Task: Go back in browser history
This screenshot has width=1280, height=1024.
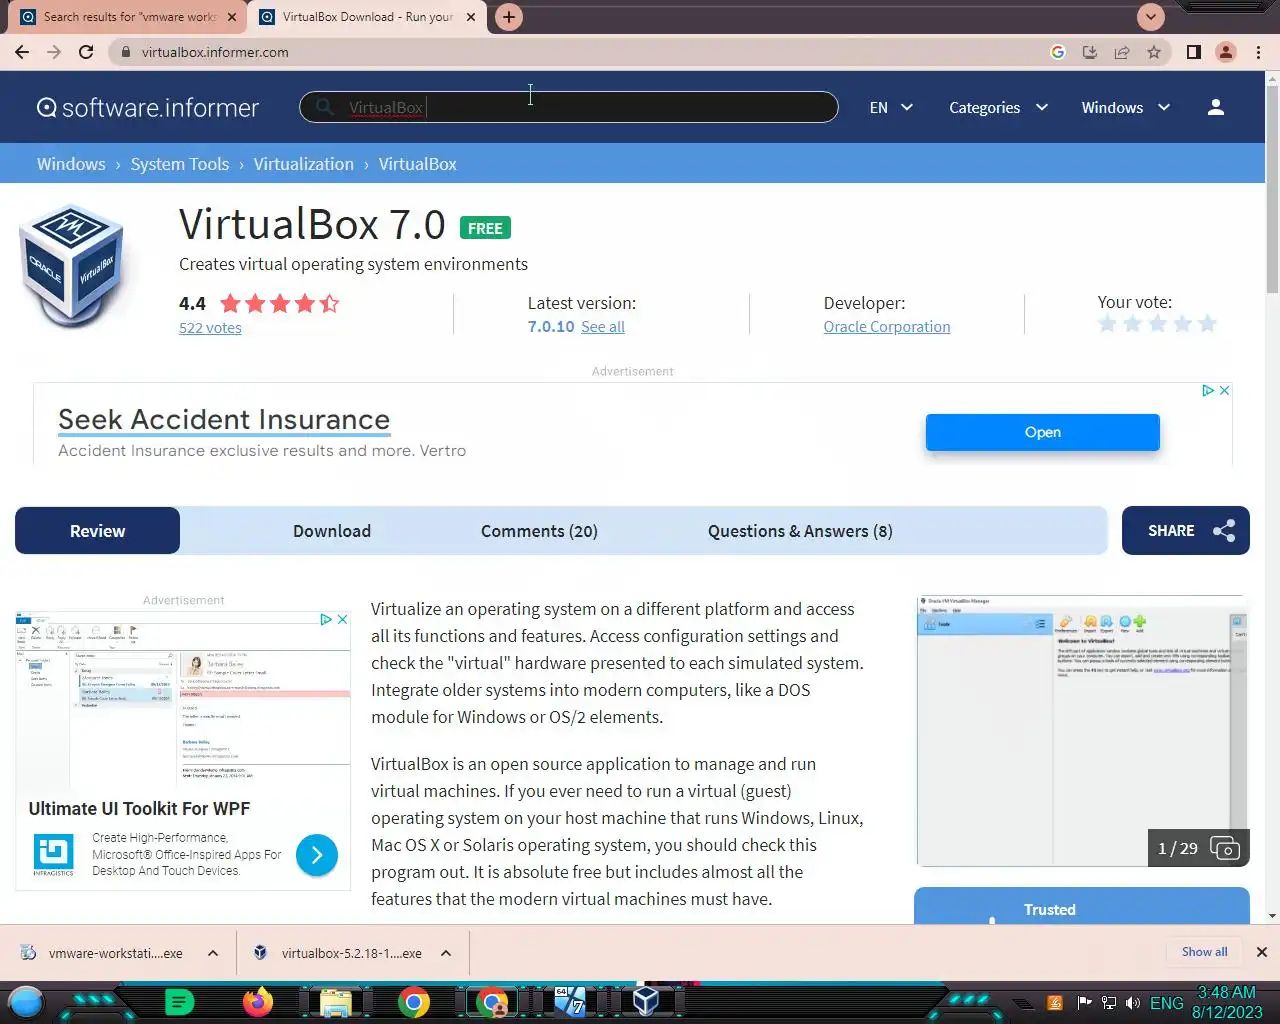Action: click(x=22, y=52)
